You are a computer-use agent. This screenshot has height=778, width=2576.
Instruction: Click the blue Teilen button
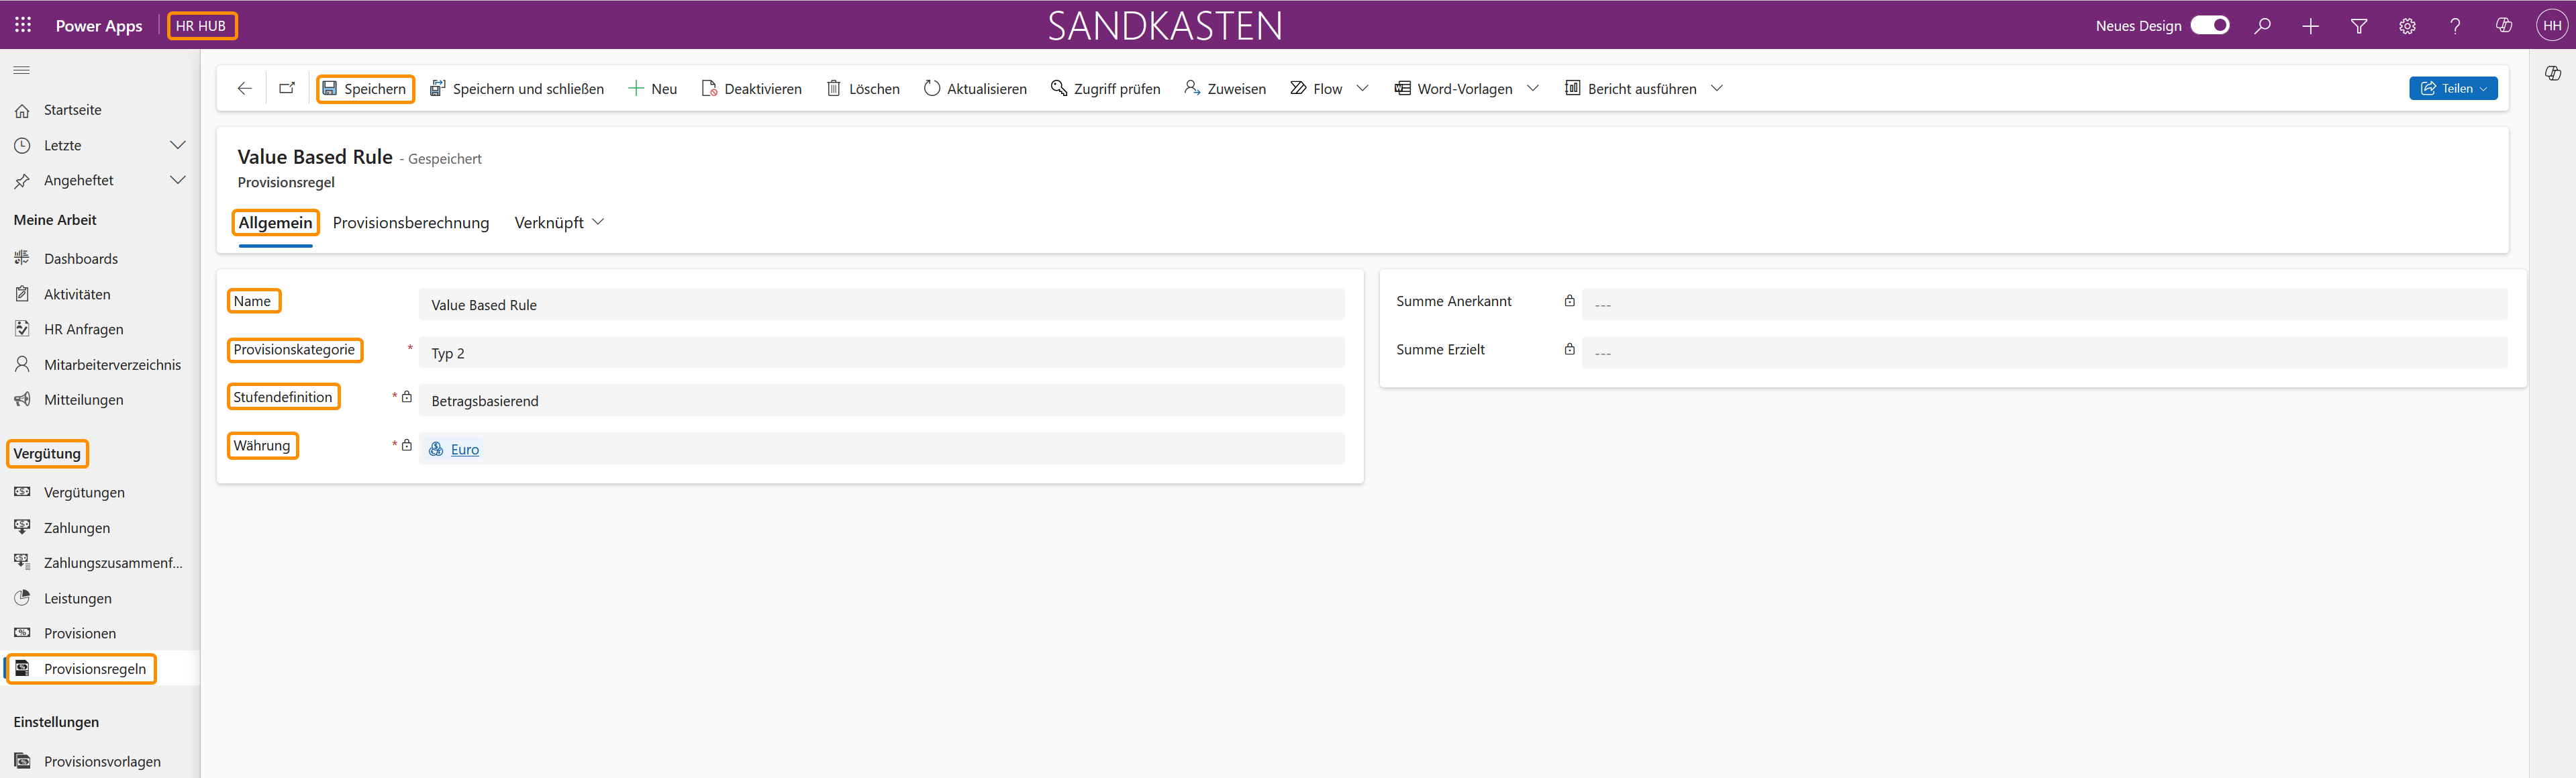2453,88
